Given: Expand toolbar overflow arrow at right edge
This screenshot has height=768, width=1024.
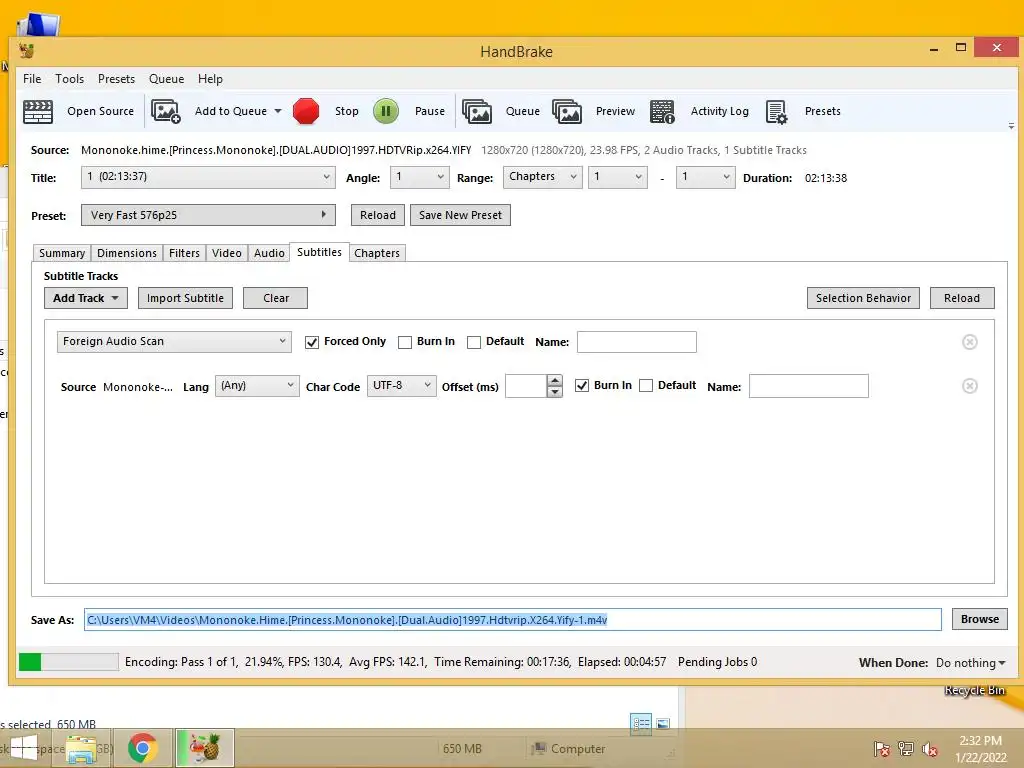Looking at the screenshot, I should 1011,125.
